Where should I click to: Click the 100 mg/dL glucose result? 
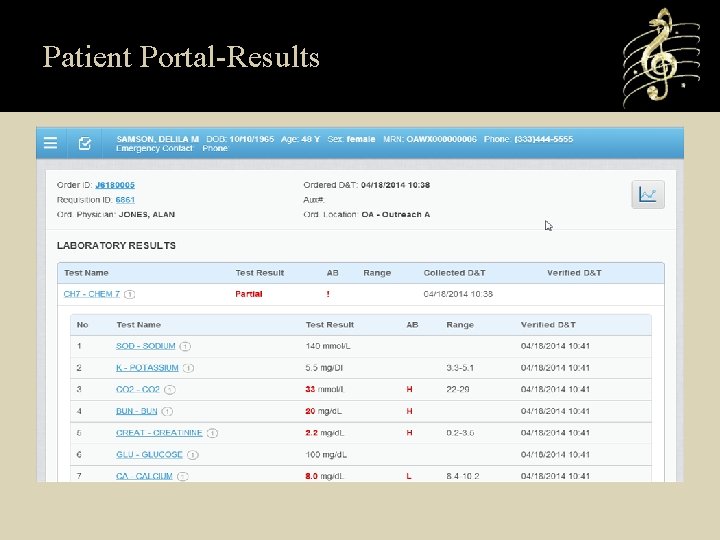pyautogui.click(x=326, y=455)
